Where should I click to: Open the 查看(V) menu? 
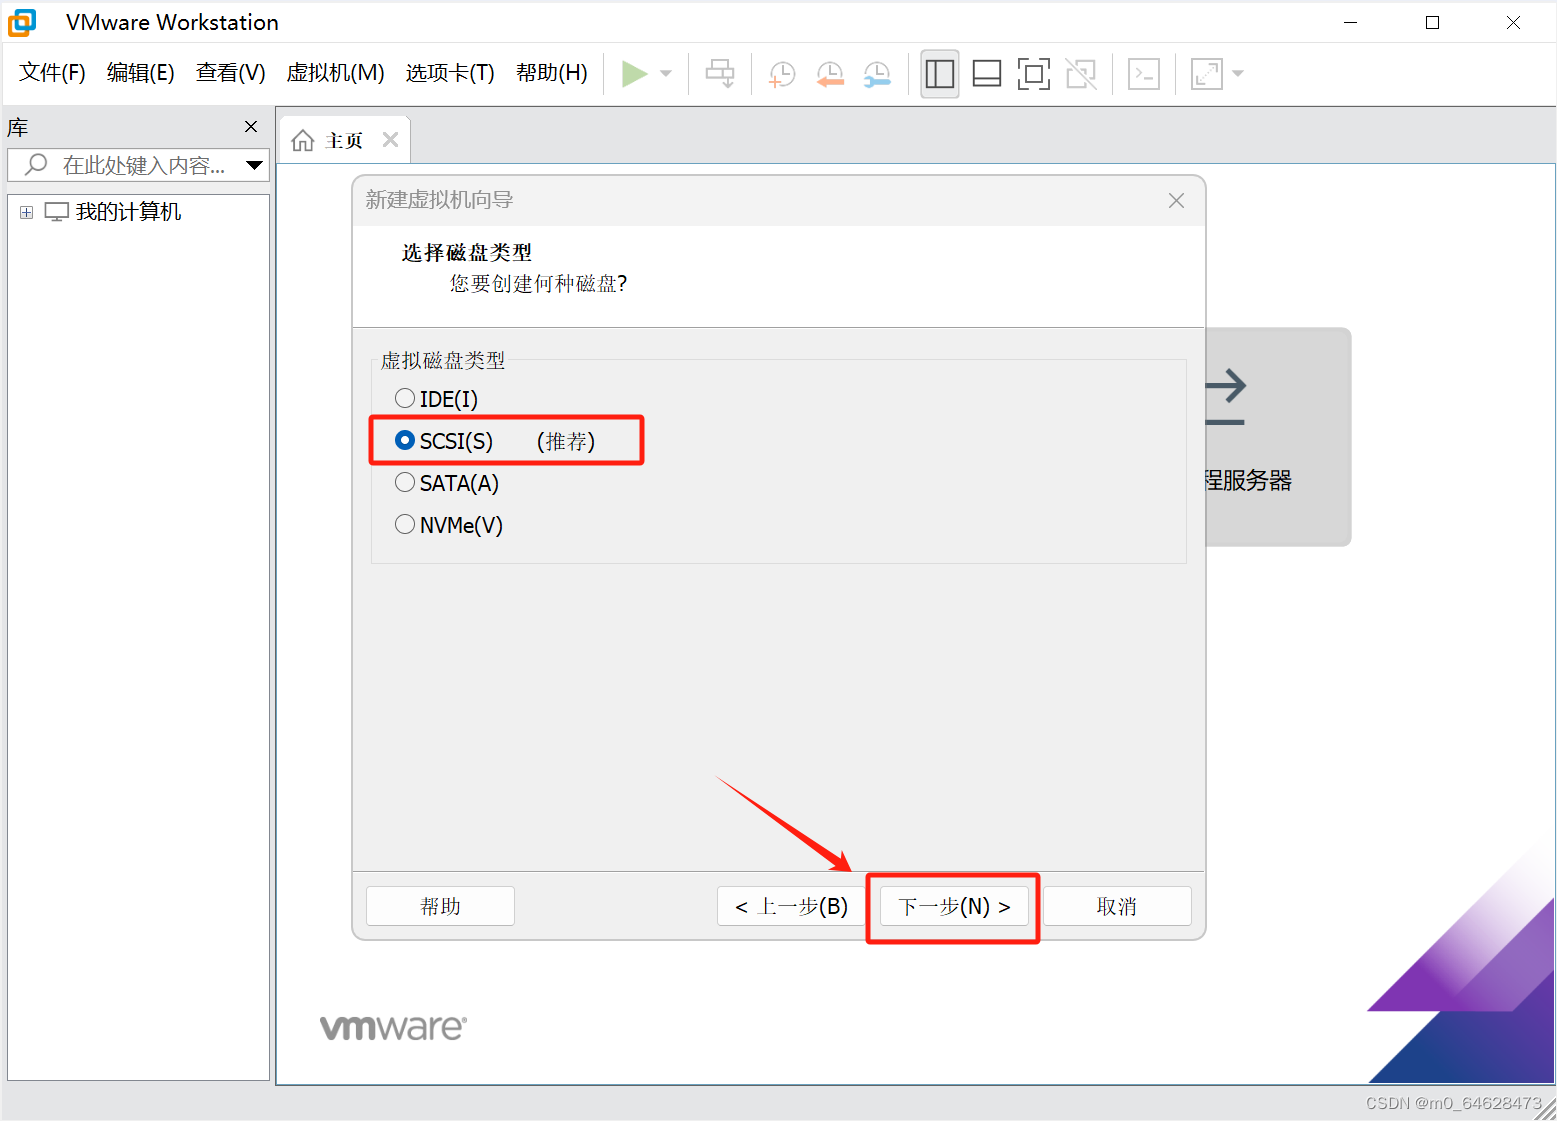click(231, 73)
